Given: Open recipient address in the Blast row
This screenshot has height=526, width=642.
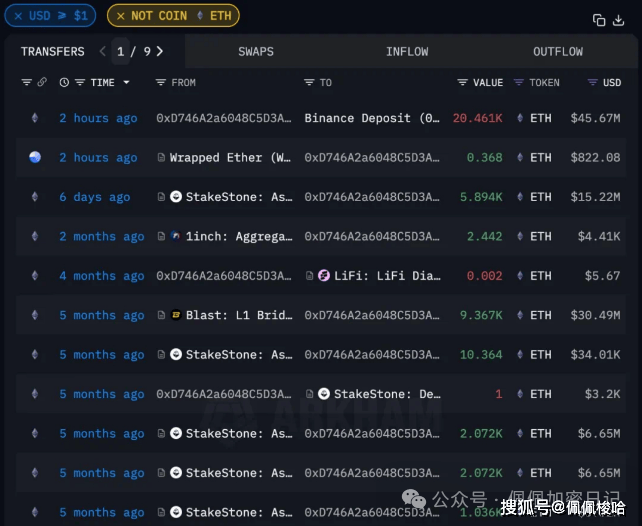Looking at the screenshot, I should pos(372,315).
